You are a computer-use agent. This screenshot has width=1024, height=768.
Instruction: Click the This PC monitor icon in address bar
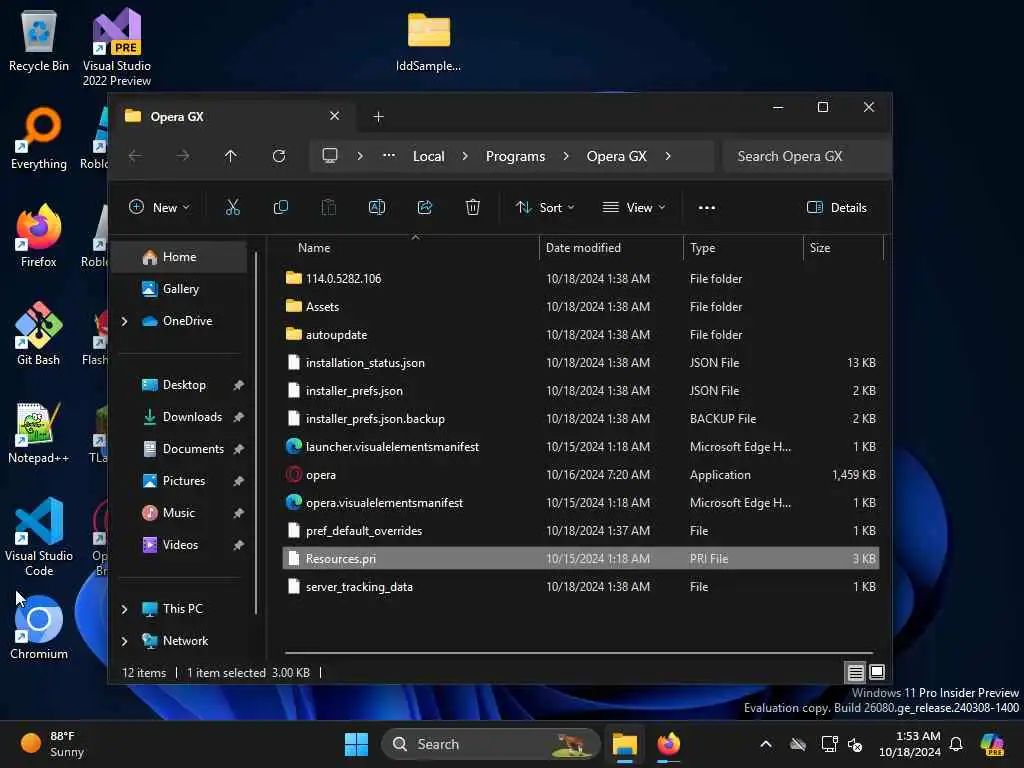click(x=330, y=155)
